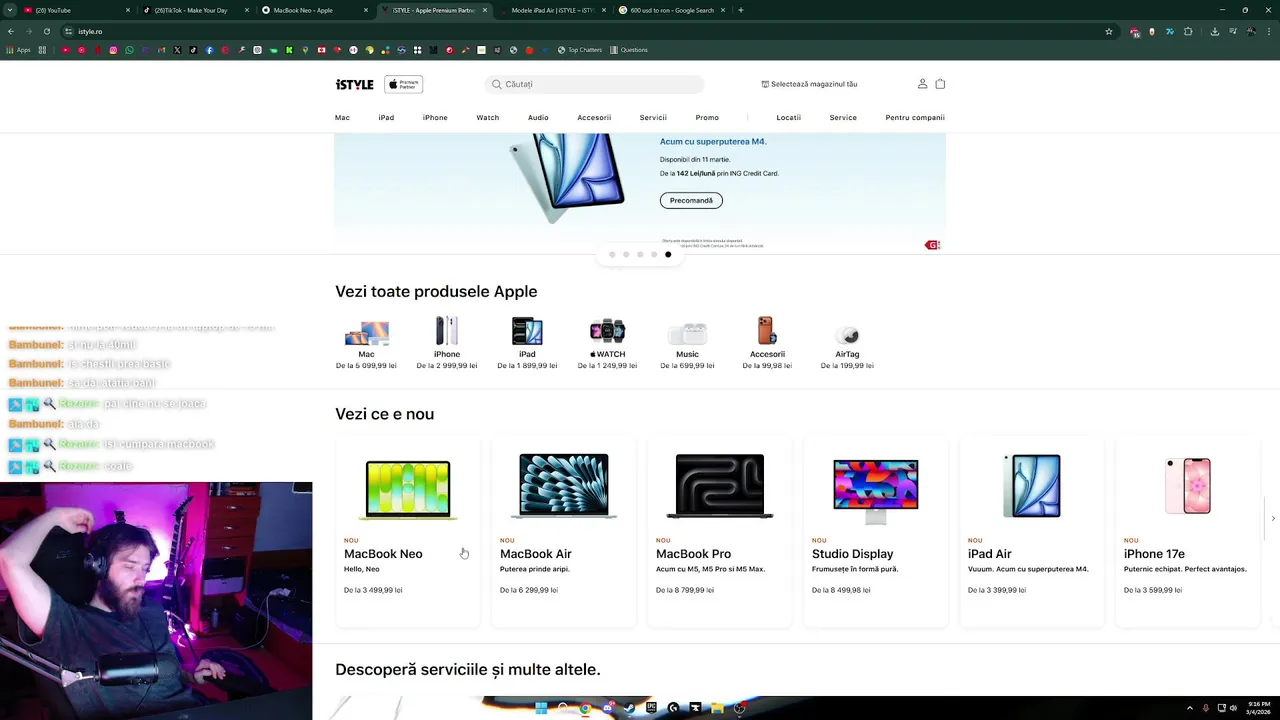The image size is (1280, 720).
Task: Open the Windows Start button
Action: tap(541, 708)
